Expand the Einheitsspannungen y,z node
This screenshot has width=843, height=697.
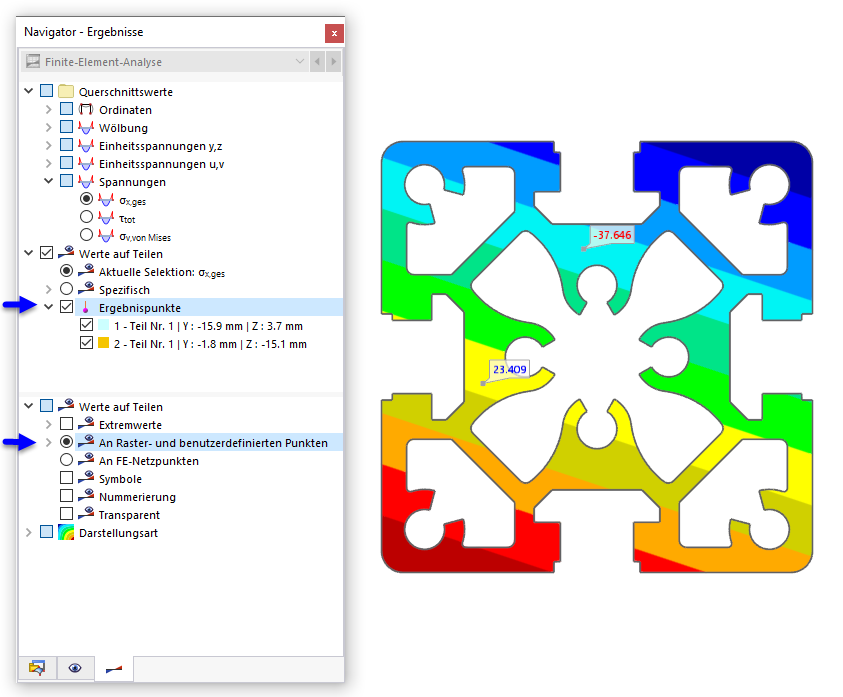(48, 145)
